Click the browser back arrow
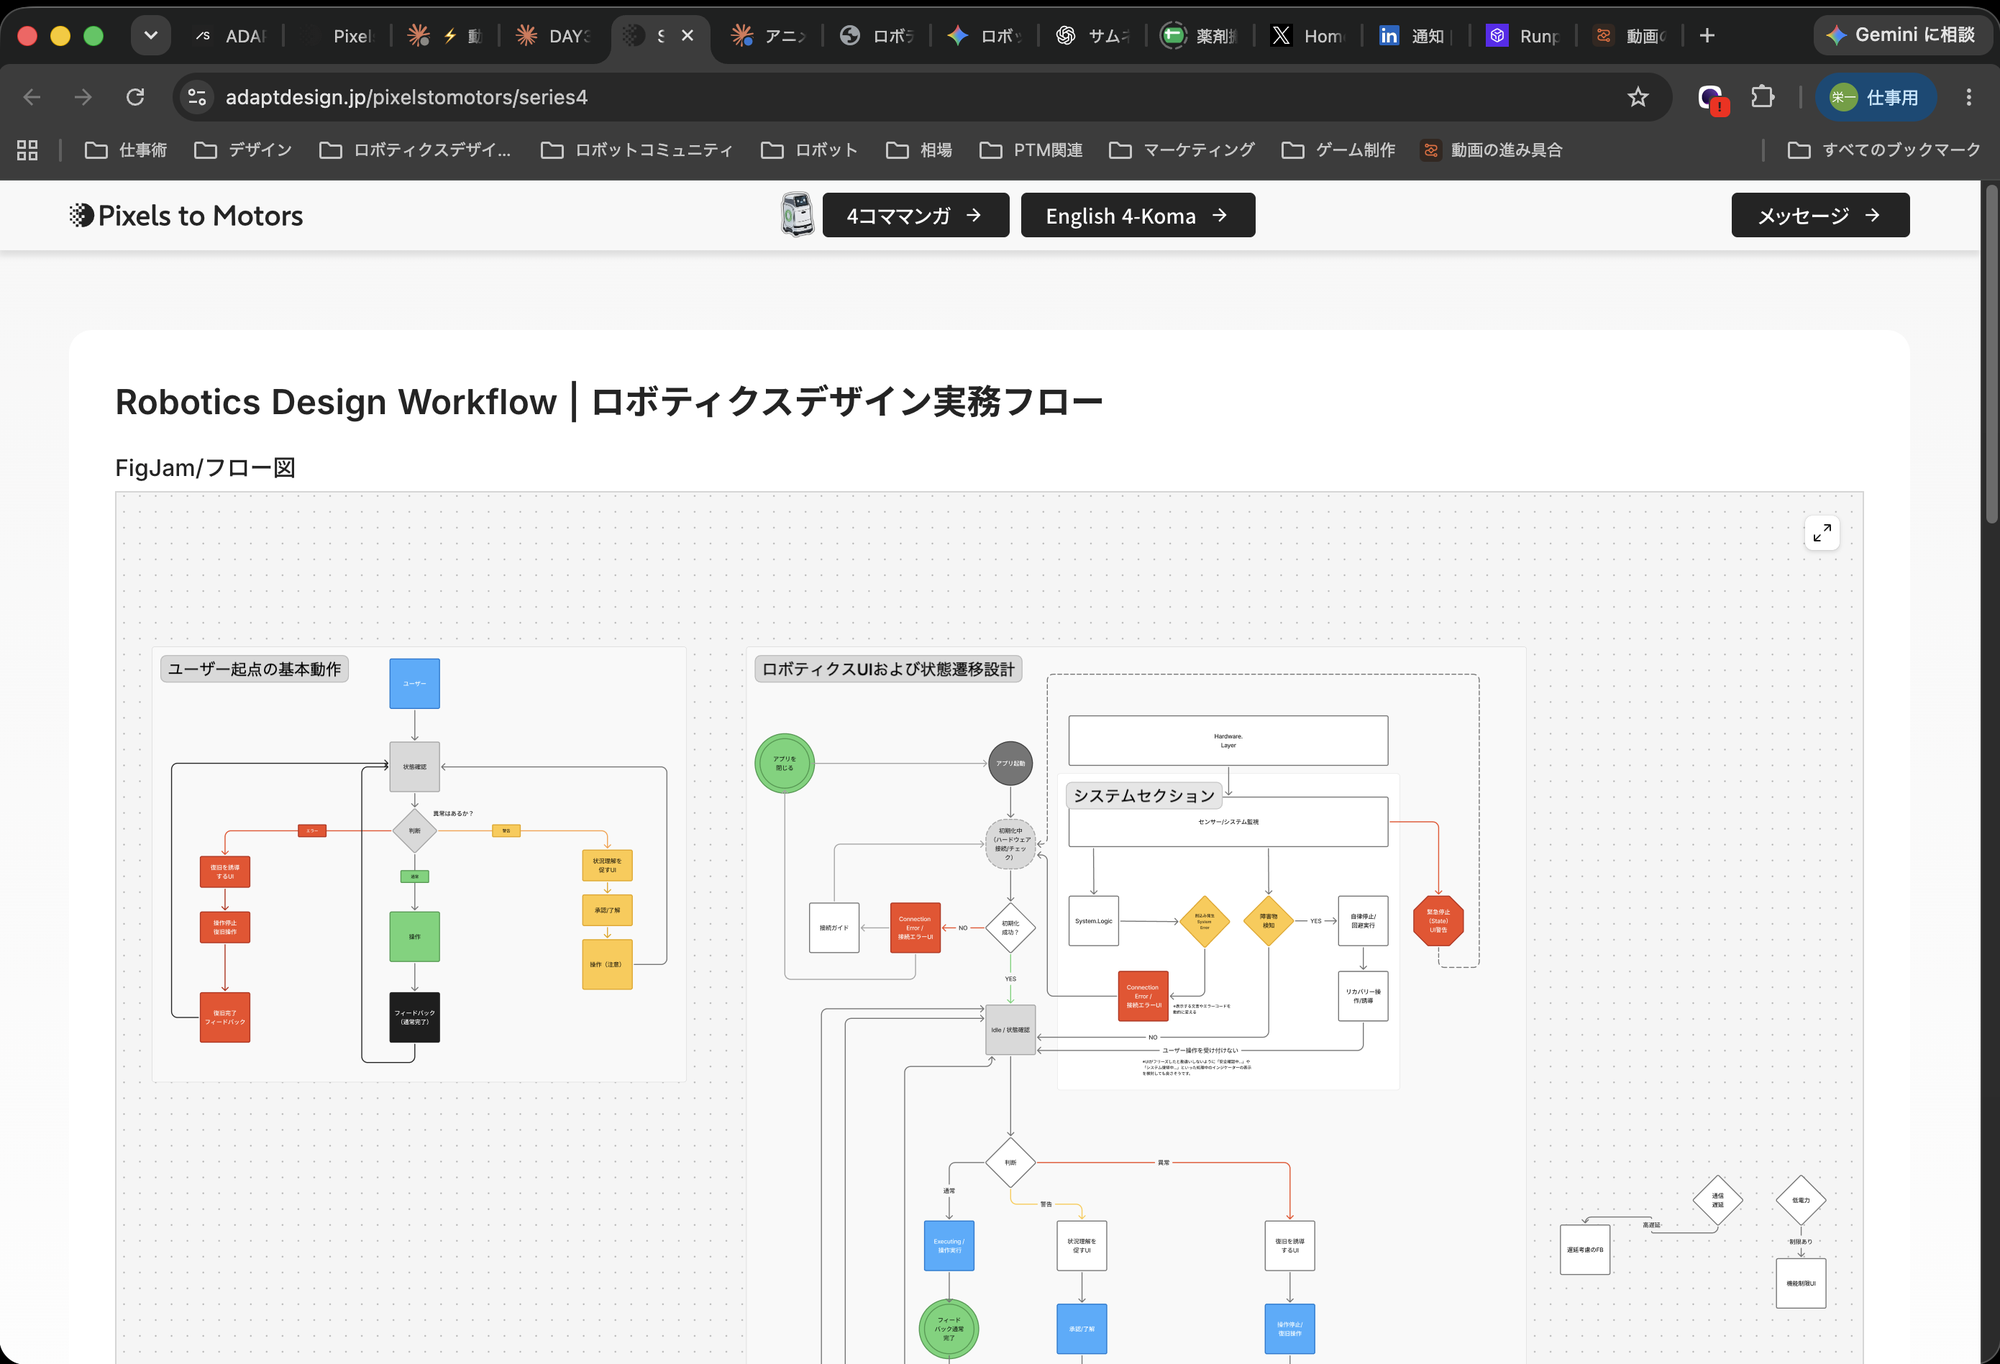Viewport: 2000px width, 1364px height. [32, 97]
